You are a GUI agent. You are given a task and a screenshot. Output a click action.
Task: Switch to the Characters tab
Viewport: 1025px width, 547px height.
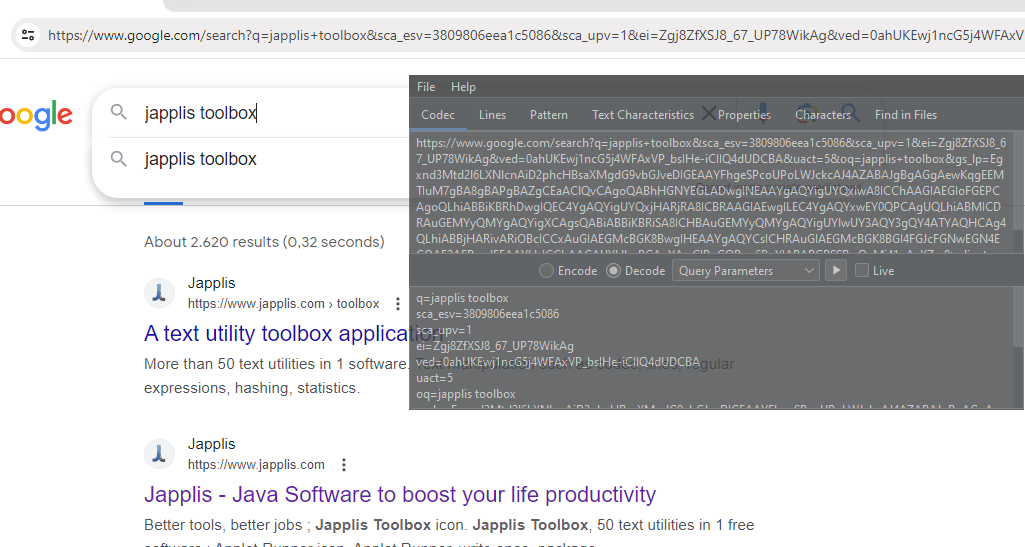click(823, 115)
